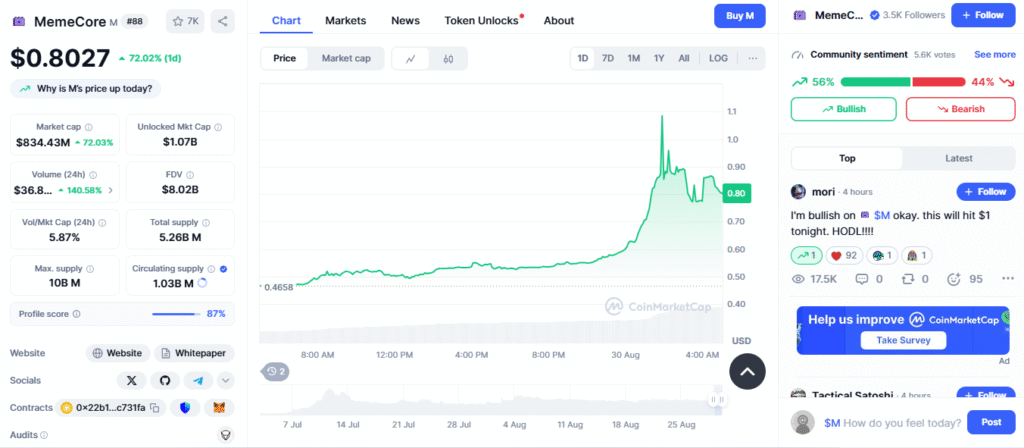Vote Bearish on sentiment
The width and height of the screenshot is (1024, 448).
(961, 109)
